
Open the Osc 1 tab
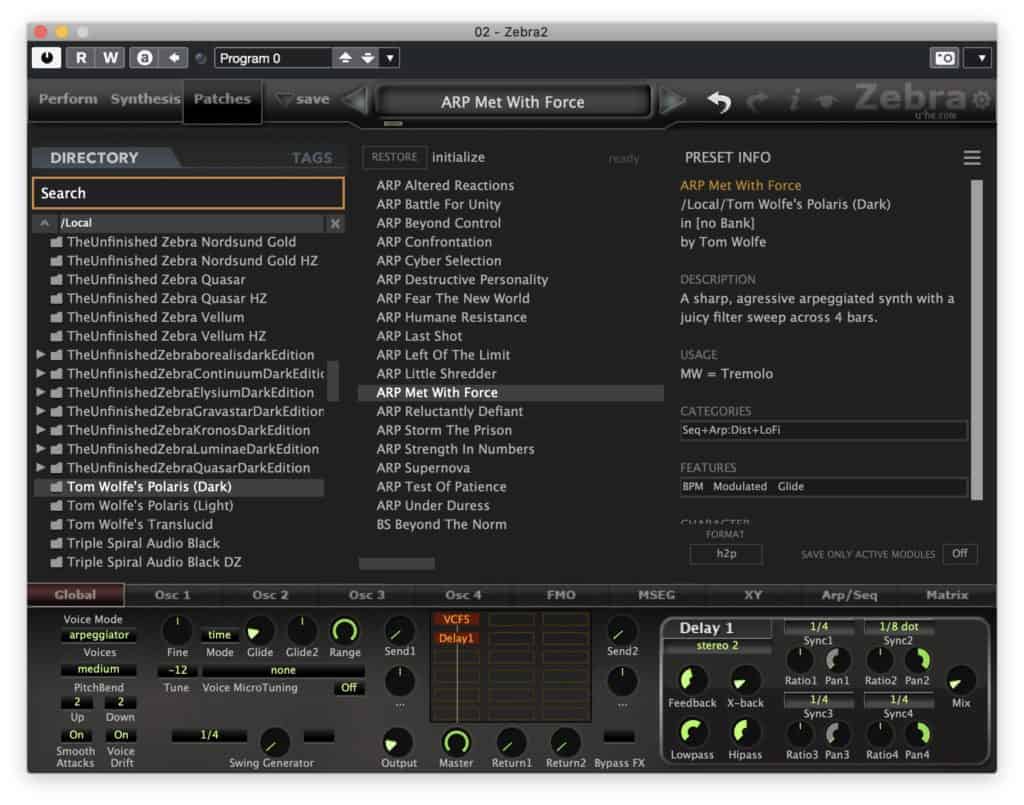pos(172,595)
